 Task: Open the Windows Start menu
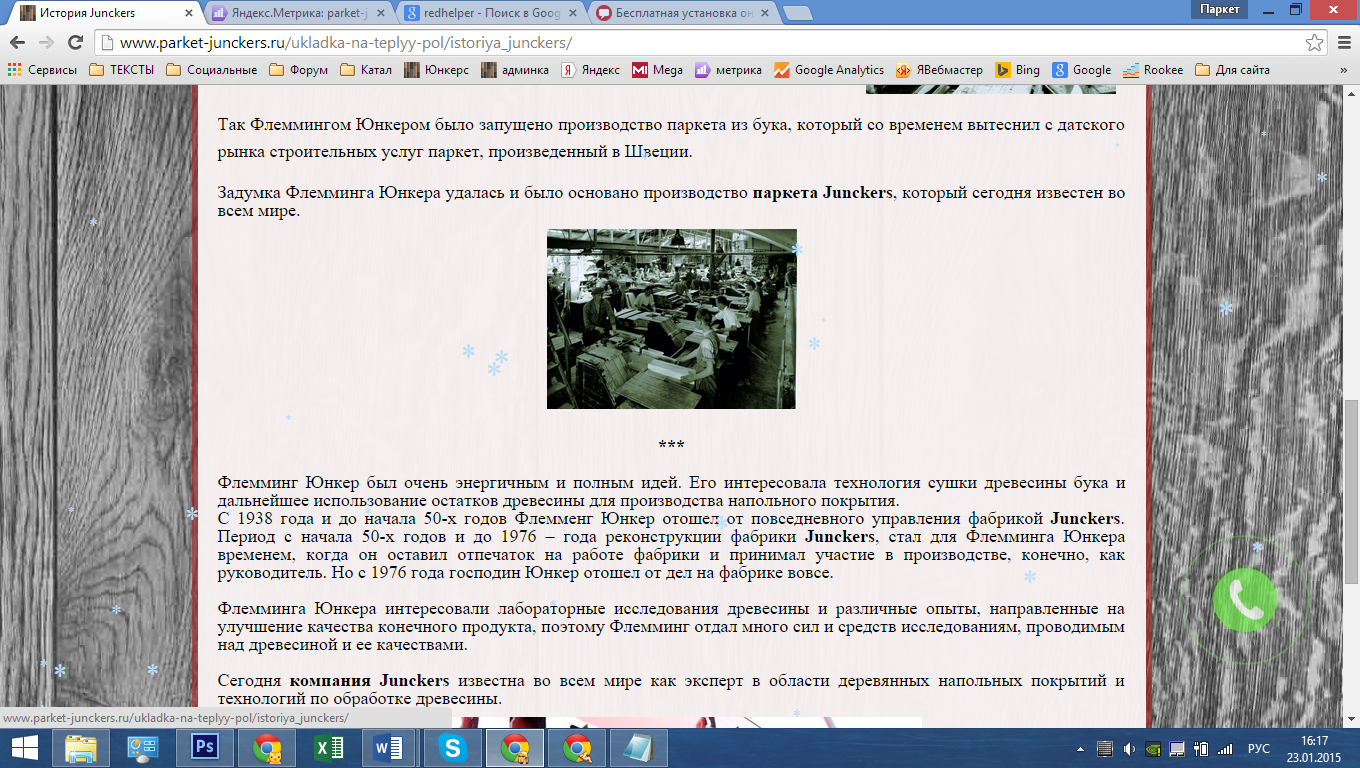click(25, 748)
